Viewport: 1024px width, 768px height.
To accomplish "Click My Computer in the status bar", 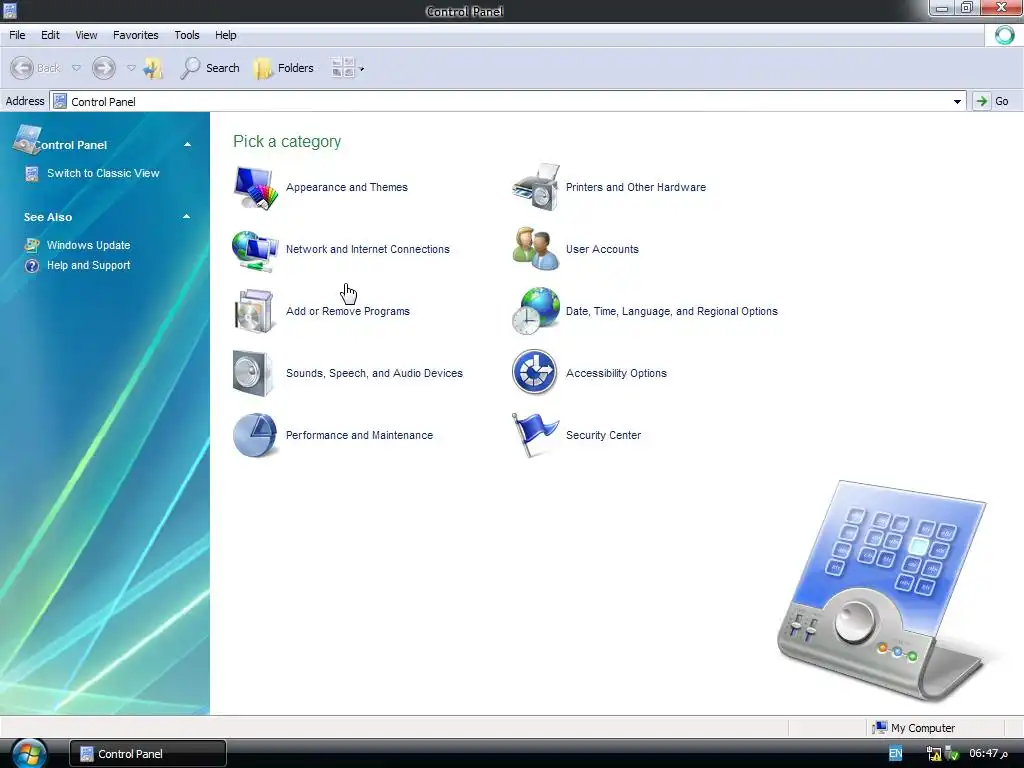I will point(914,728).
